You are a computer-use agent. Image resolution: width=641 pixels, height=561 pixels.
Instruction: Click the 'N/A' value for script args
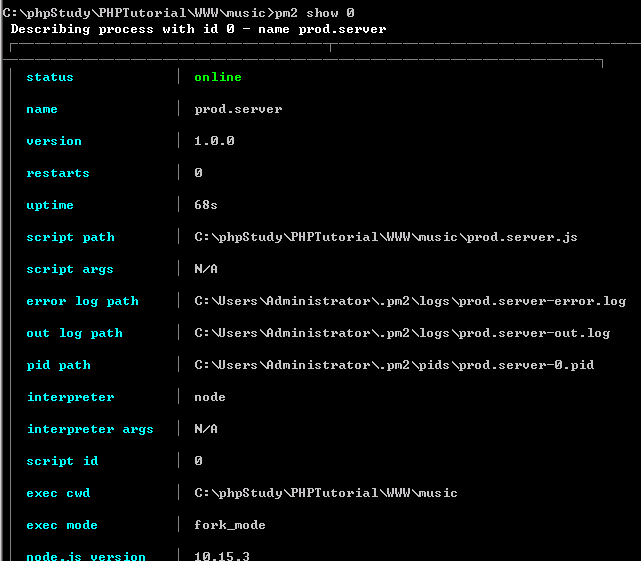tap(206, 269)
